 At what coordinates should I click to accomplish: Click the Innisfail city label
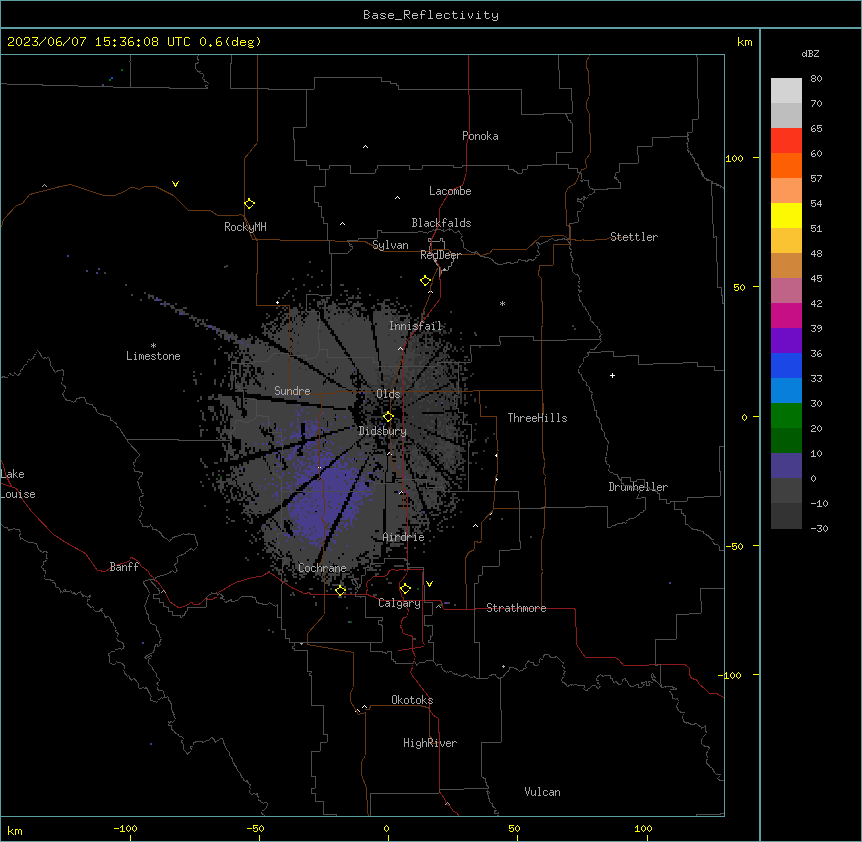point(416,326)
